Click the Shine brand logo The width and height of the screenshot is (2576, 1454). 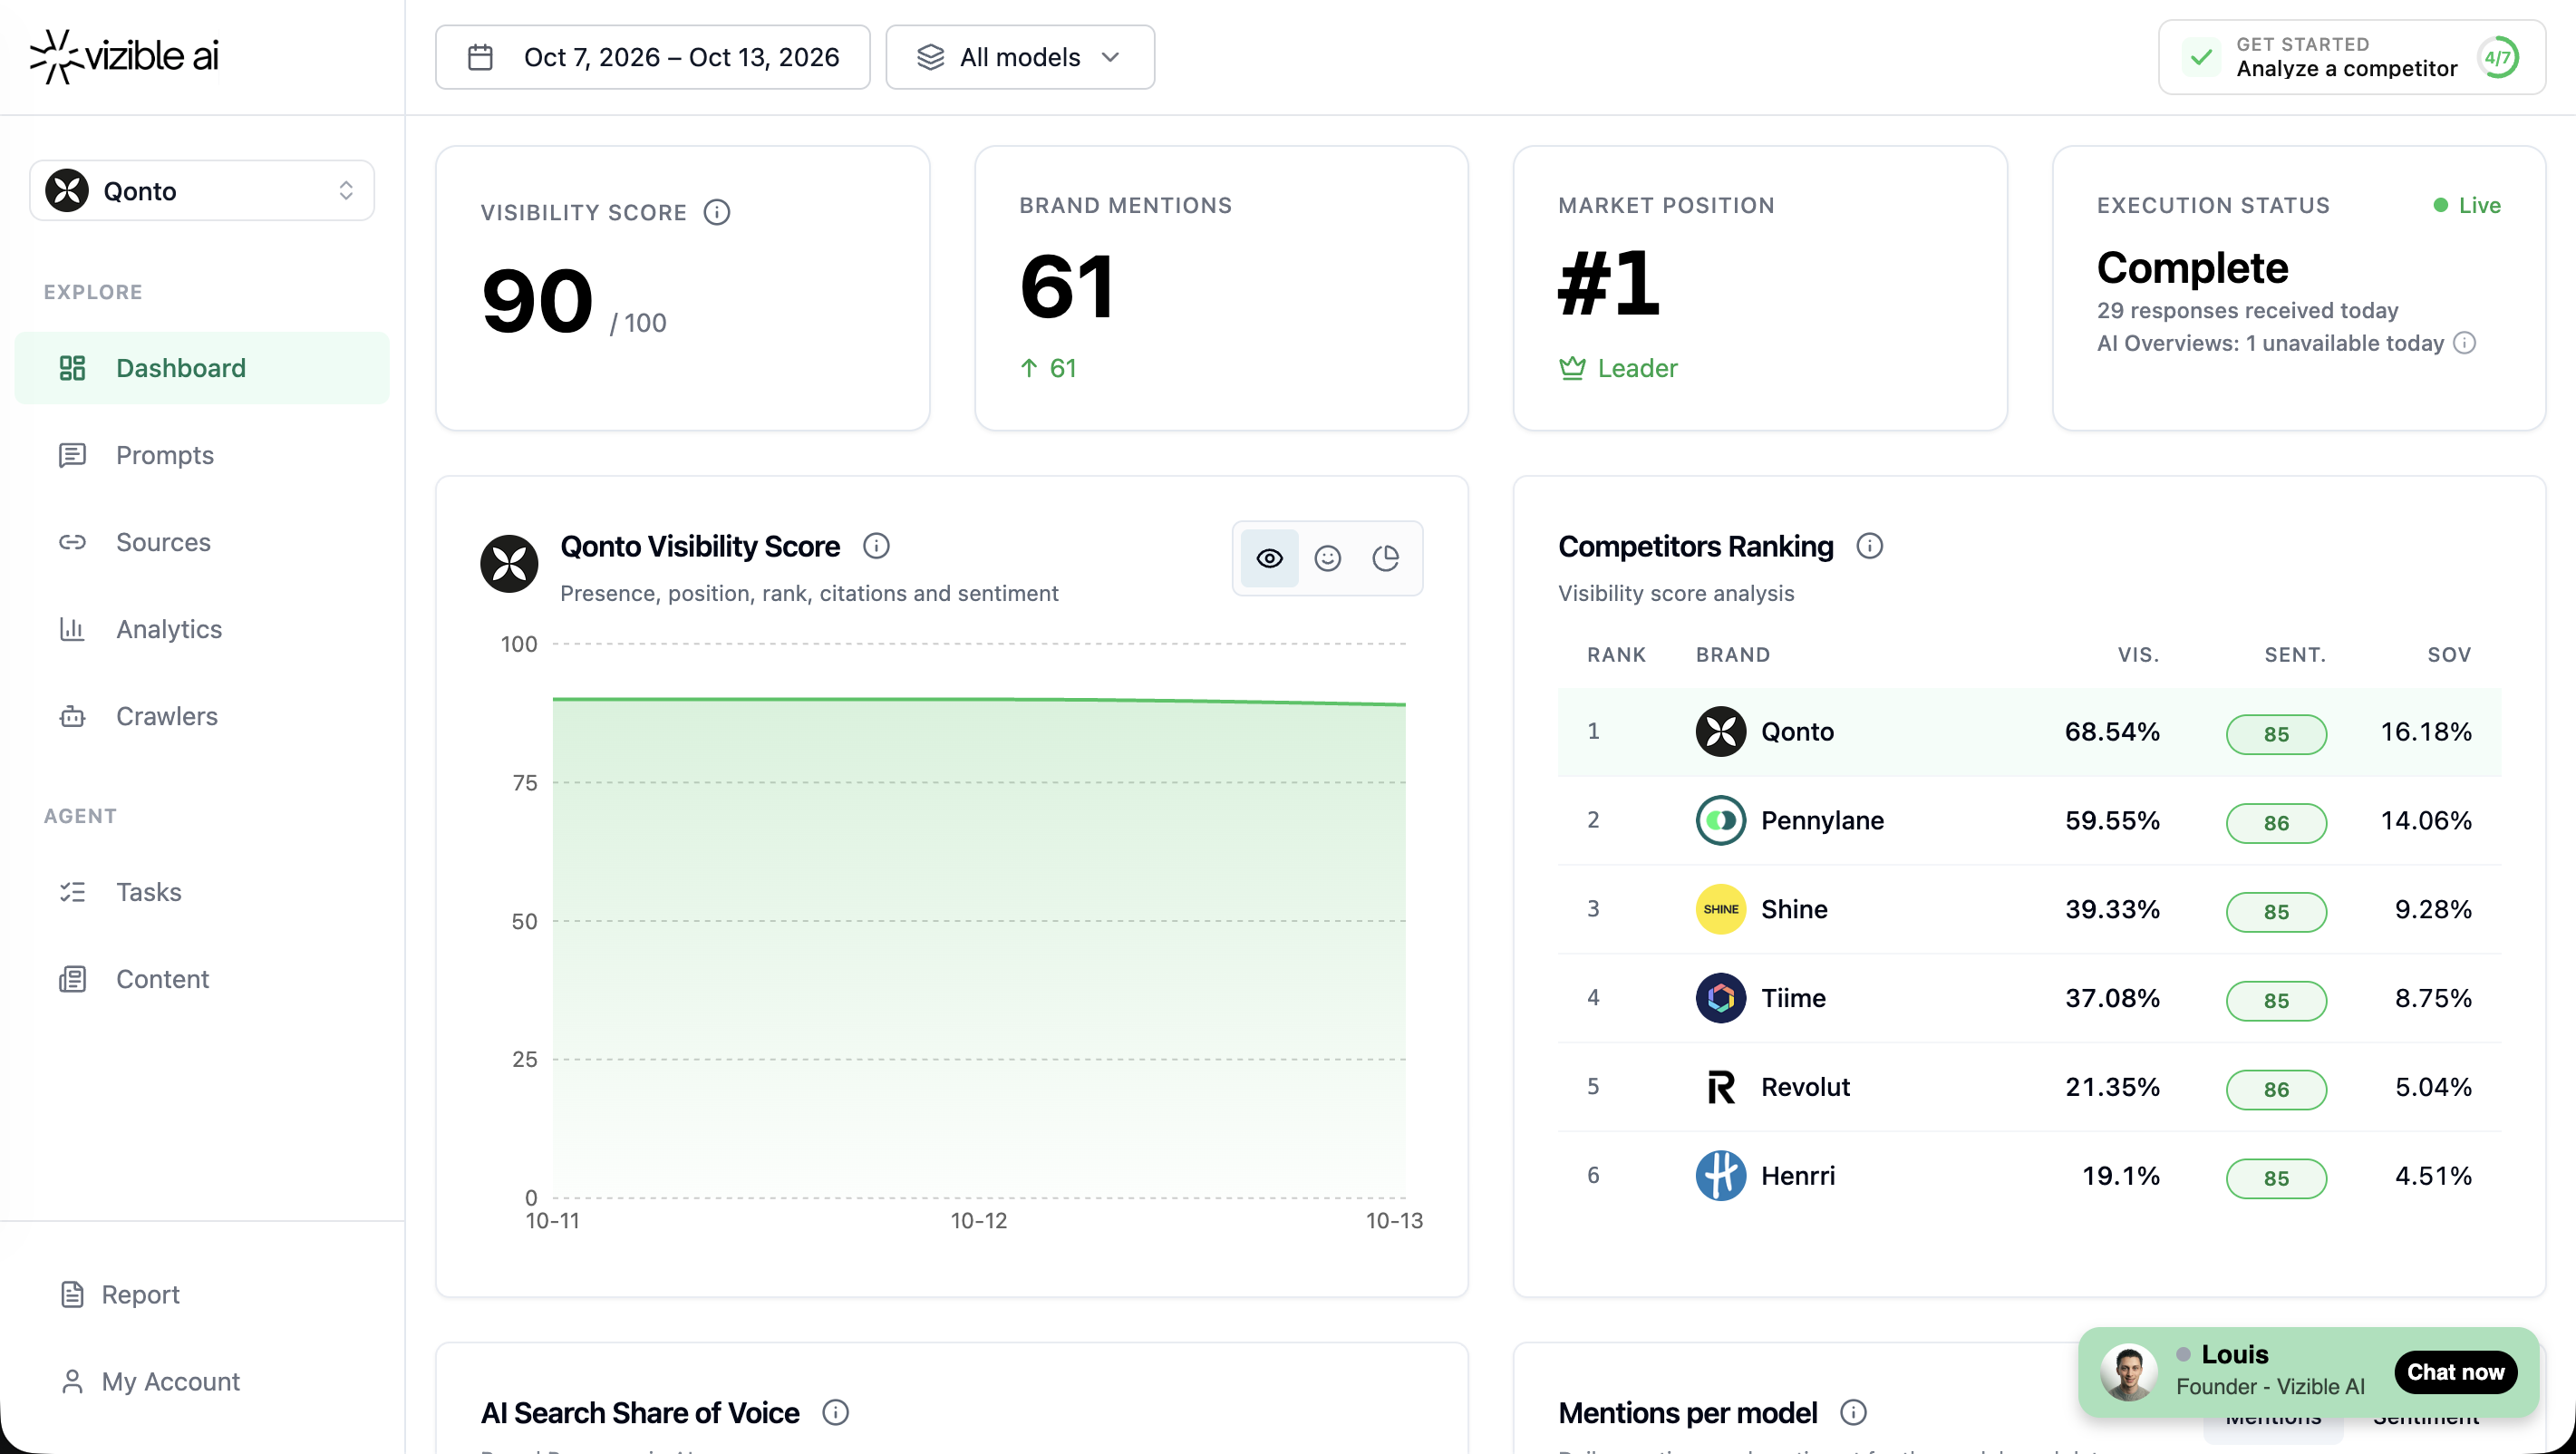click(x=1720, y=909)
